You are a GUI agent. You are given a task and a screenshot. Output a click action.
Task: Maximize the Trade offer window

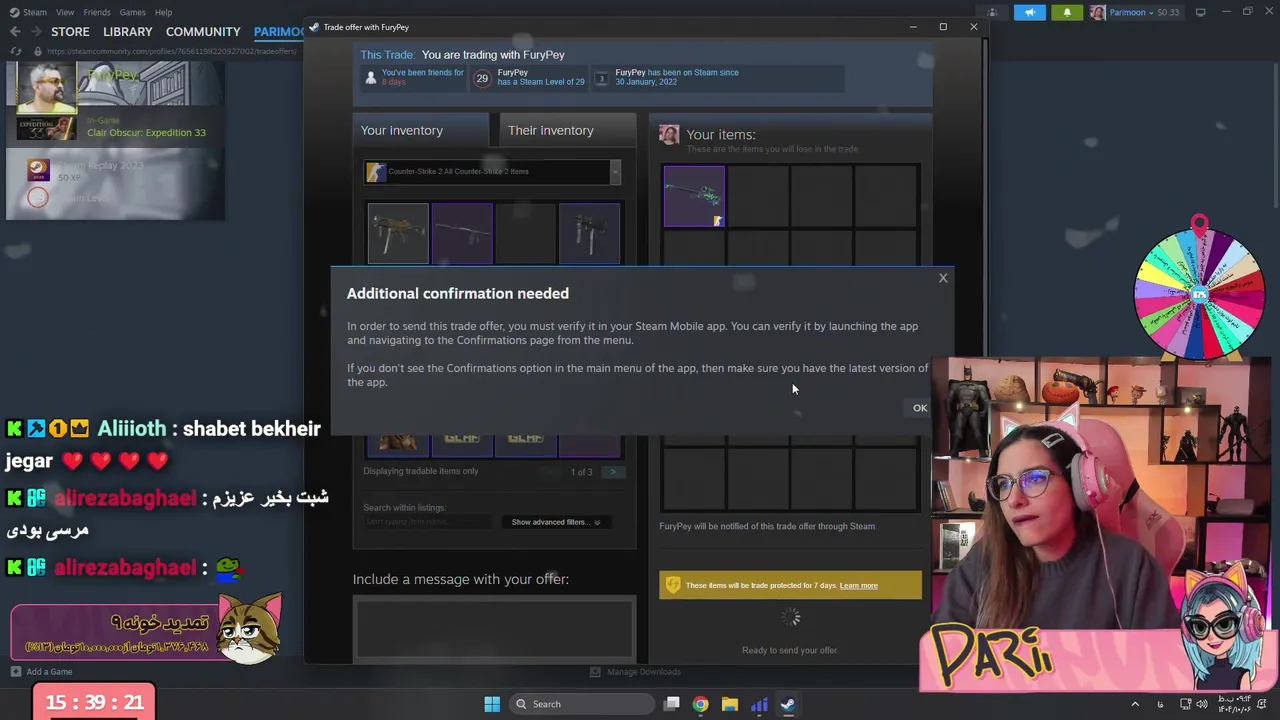coord(943,27)
